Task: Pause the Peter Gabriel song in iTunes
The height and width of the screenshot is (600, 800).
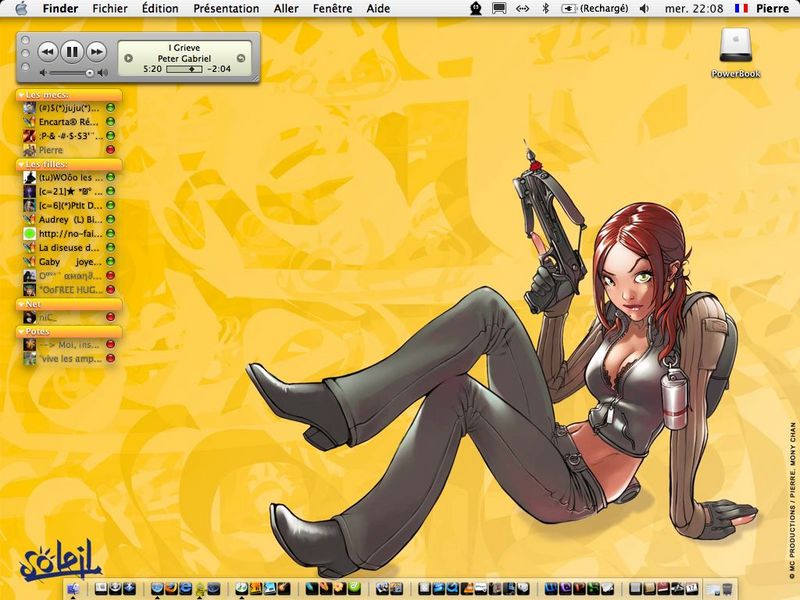Action: (72, 52)
